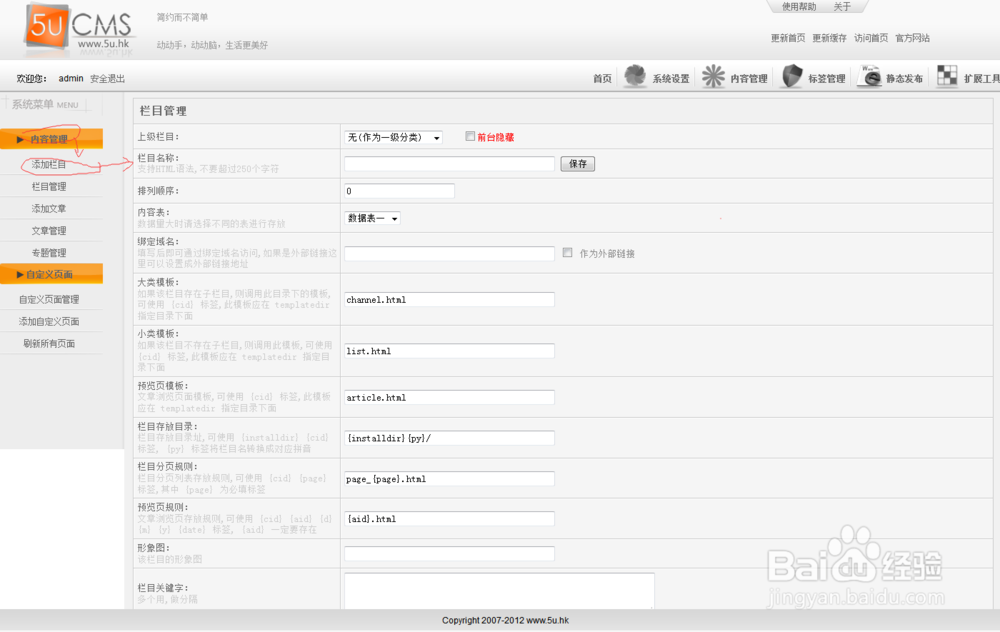Open the 扩展工具 grid icon
The height and width of the screenshot is (632, 1000).
point(947,76)
